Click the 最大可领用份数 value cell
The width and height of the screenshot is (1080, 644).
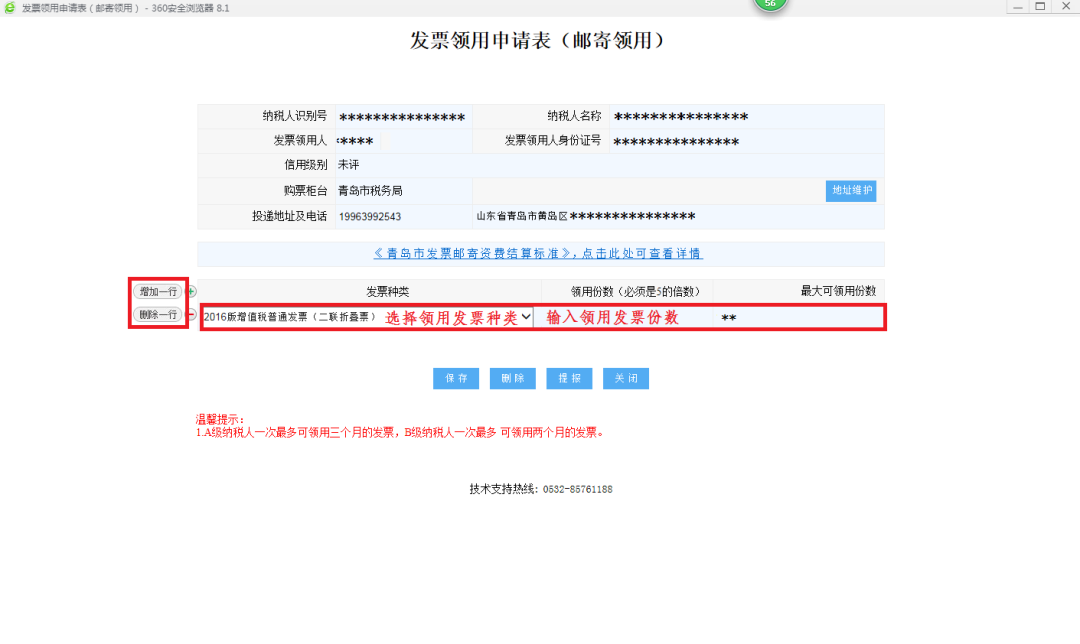click(x=798, y=318)
